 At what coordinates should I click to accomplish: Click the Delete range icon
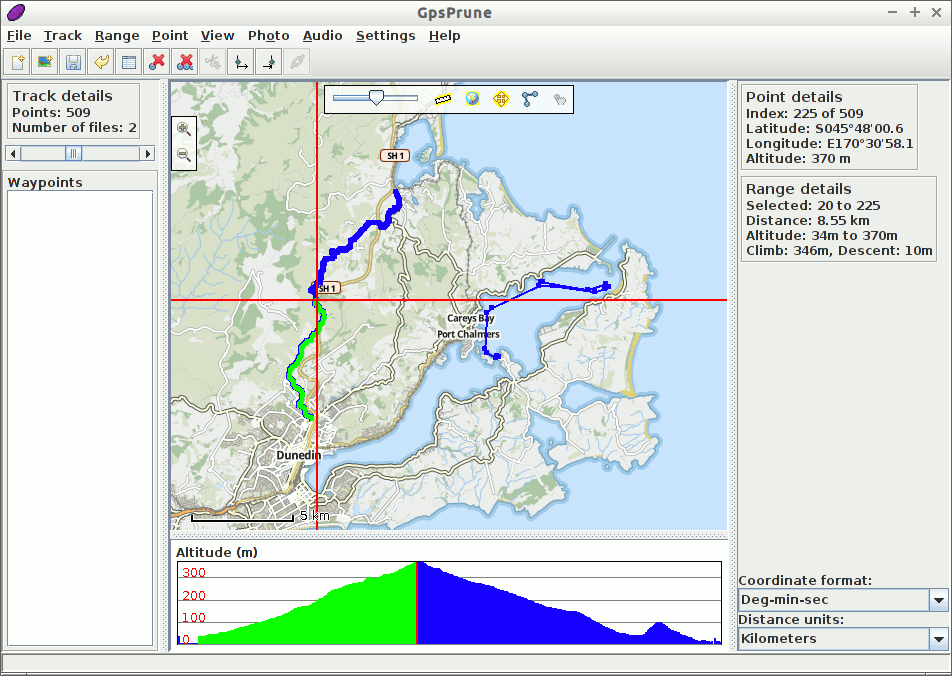(x=184, y=62)
